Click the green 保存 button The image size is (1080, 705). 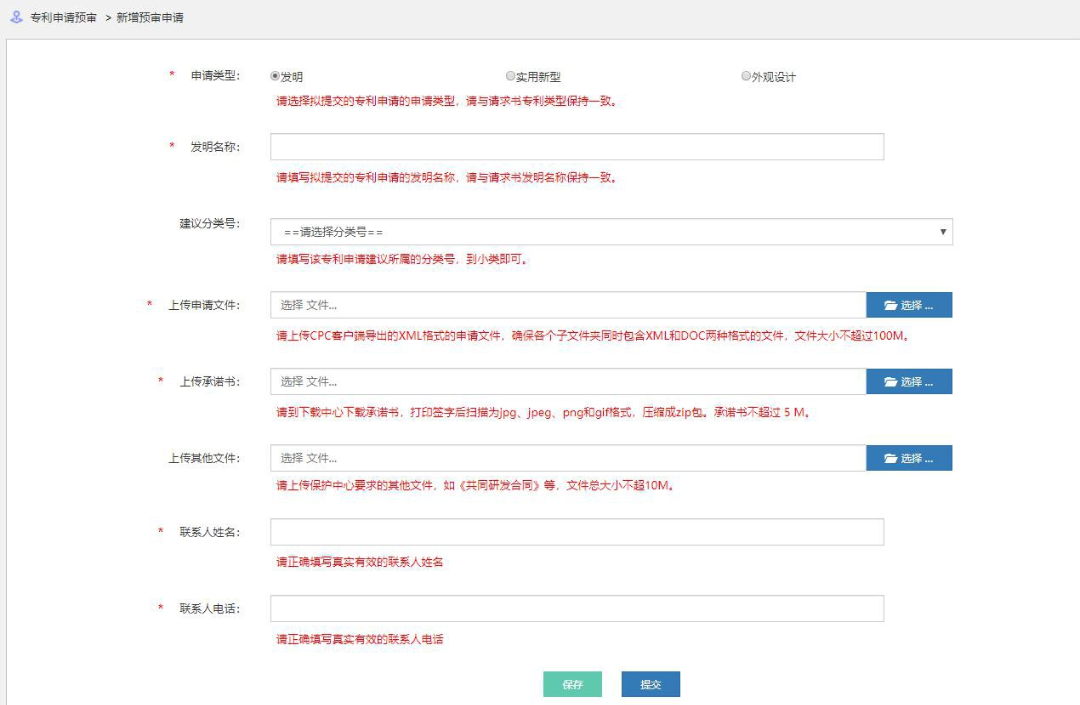(573, 684)
